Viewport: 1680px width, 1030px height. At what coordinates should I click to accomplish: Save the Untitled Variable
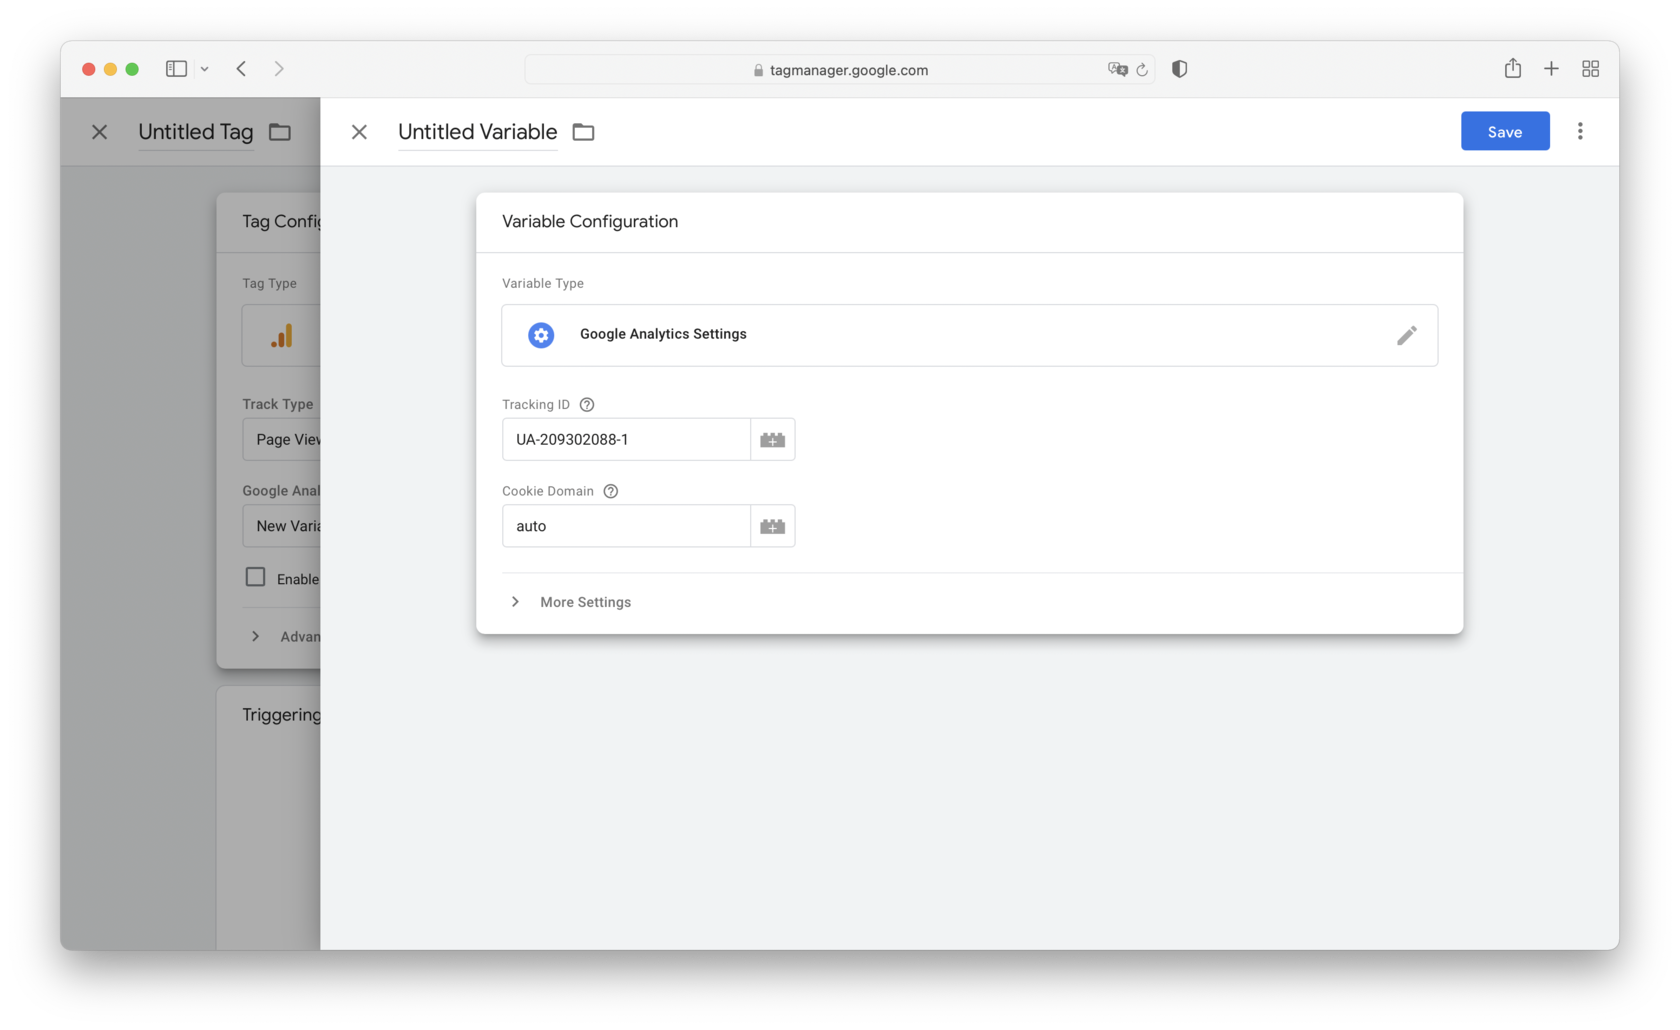point(1504,131)
